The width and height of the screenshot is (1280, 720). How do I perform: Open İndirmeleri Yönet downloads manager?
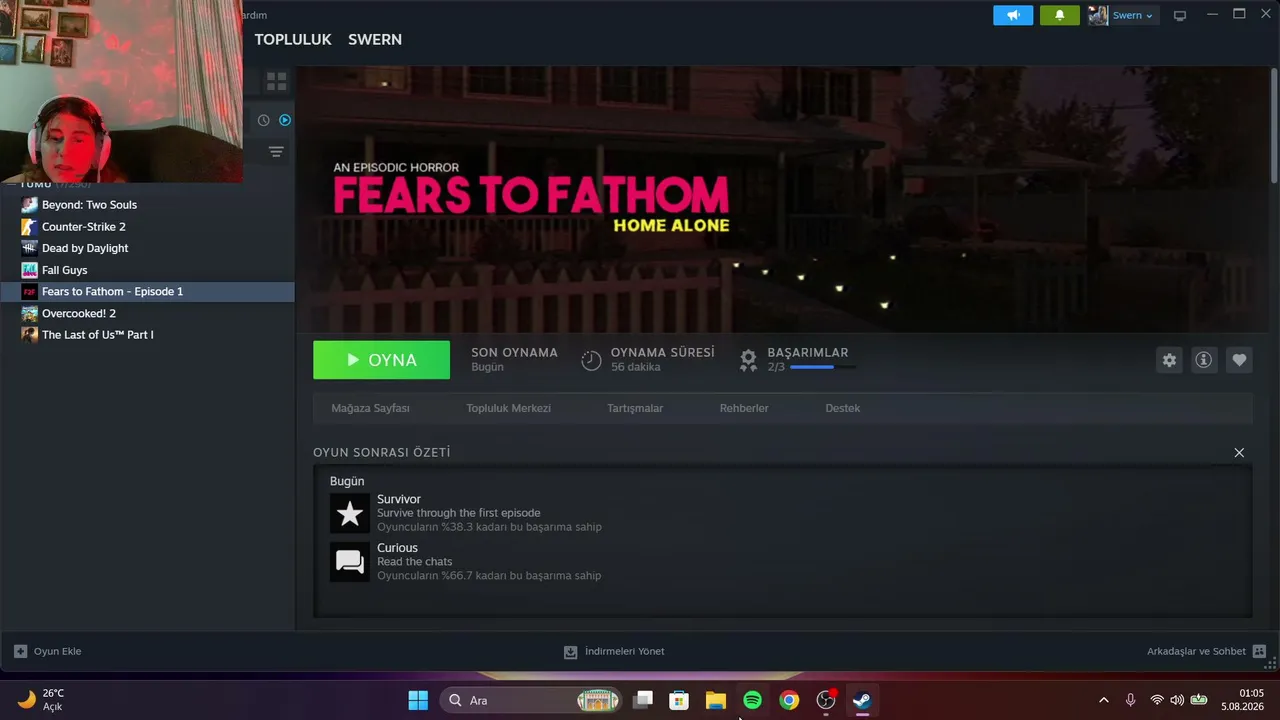tap(614, 652)
